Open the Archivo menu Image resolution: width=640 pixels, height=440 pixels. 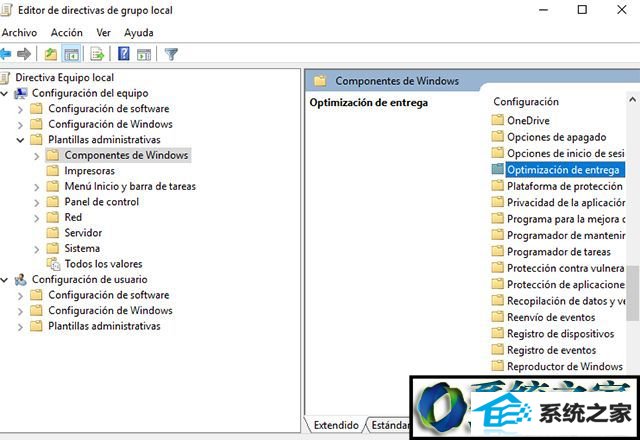click(x=19, y=32)
